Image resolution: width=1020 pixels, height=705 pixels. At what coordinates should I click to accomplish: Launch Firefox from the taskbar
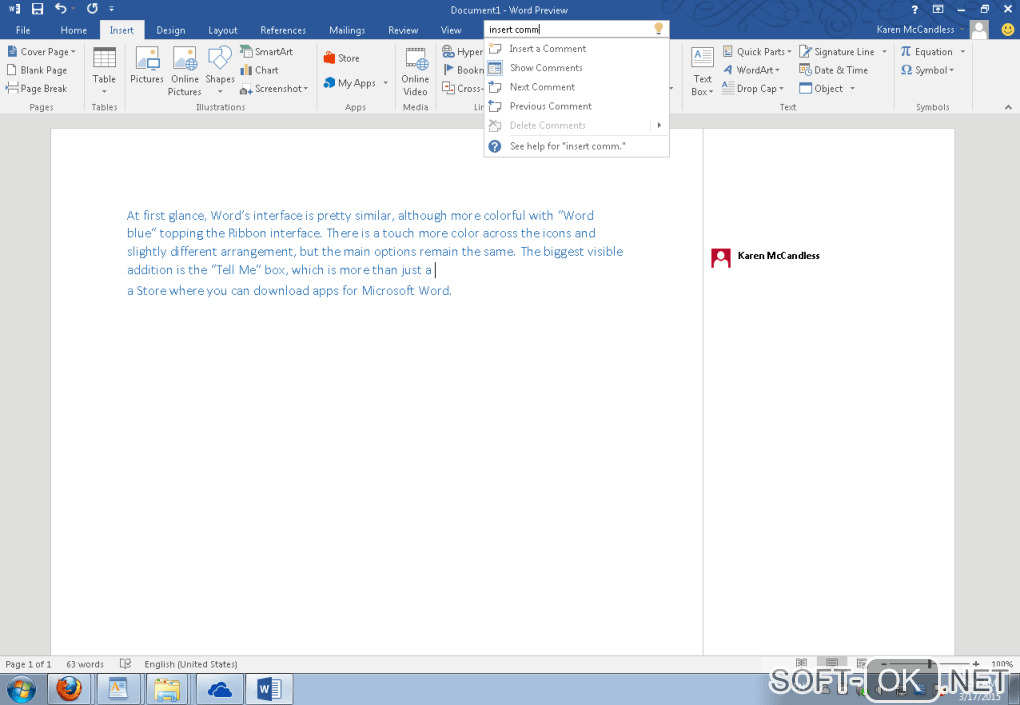pos(68,689)
